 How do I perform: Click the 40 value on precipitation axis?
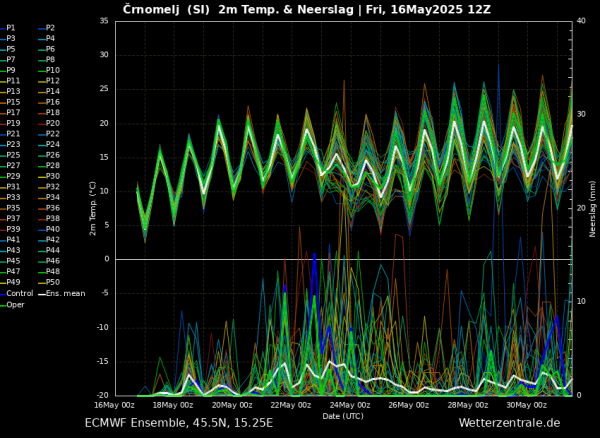click(x=581, y=21)
